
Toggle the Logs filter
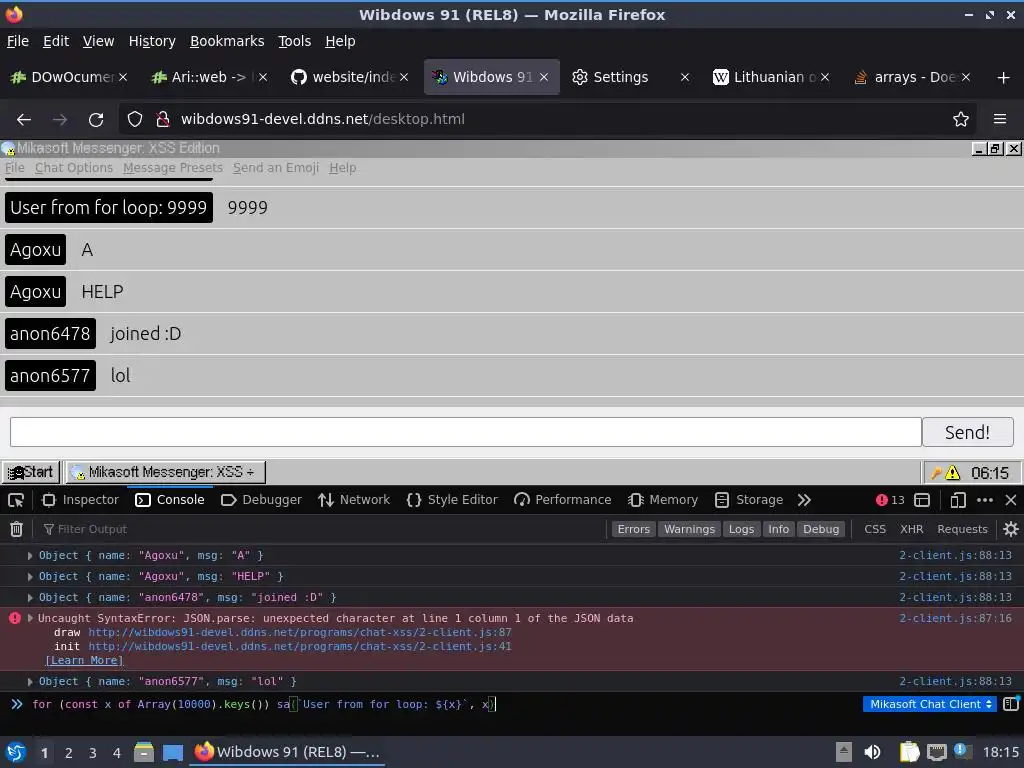pyautogui.click(x=741, y=529)
